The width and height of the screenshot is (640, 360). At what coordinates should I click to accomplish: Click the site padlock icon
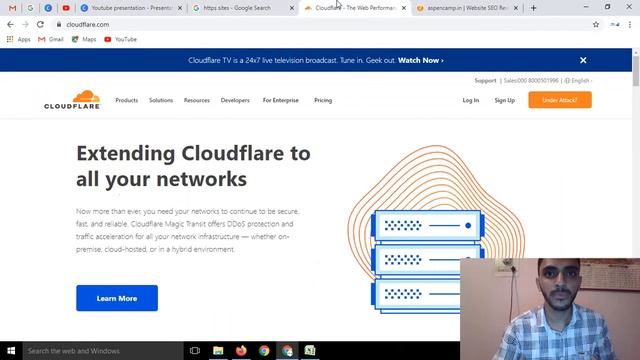pyautogui.click(x=59, y=24)
